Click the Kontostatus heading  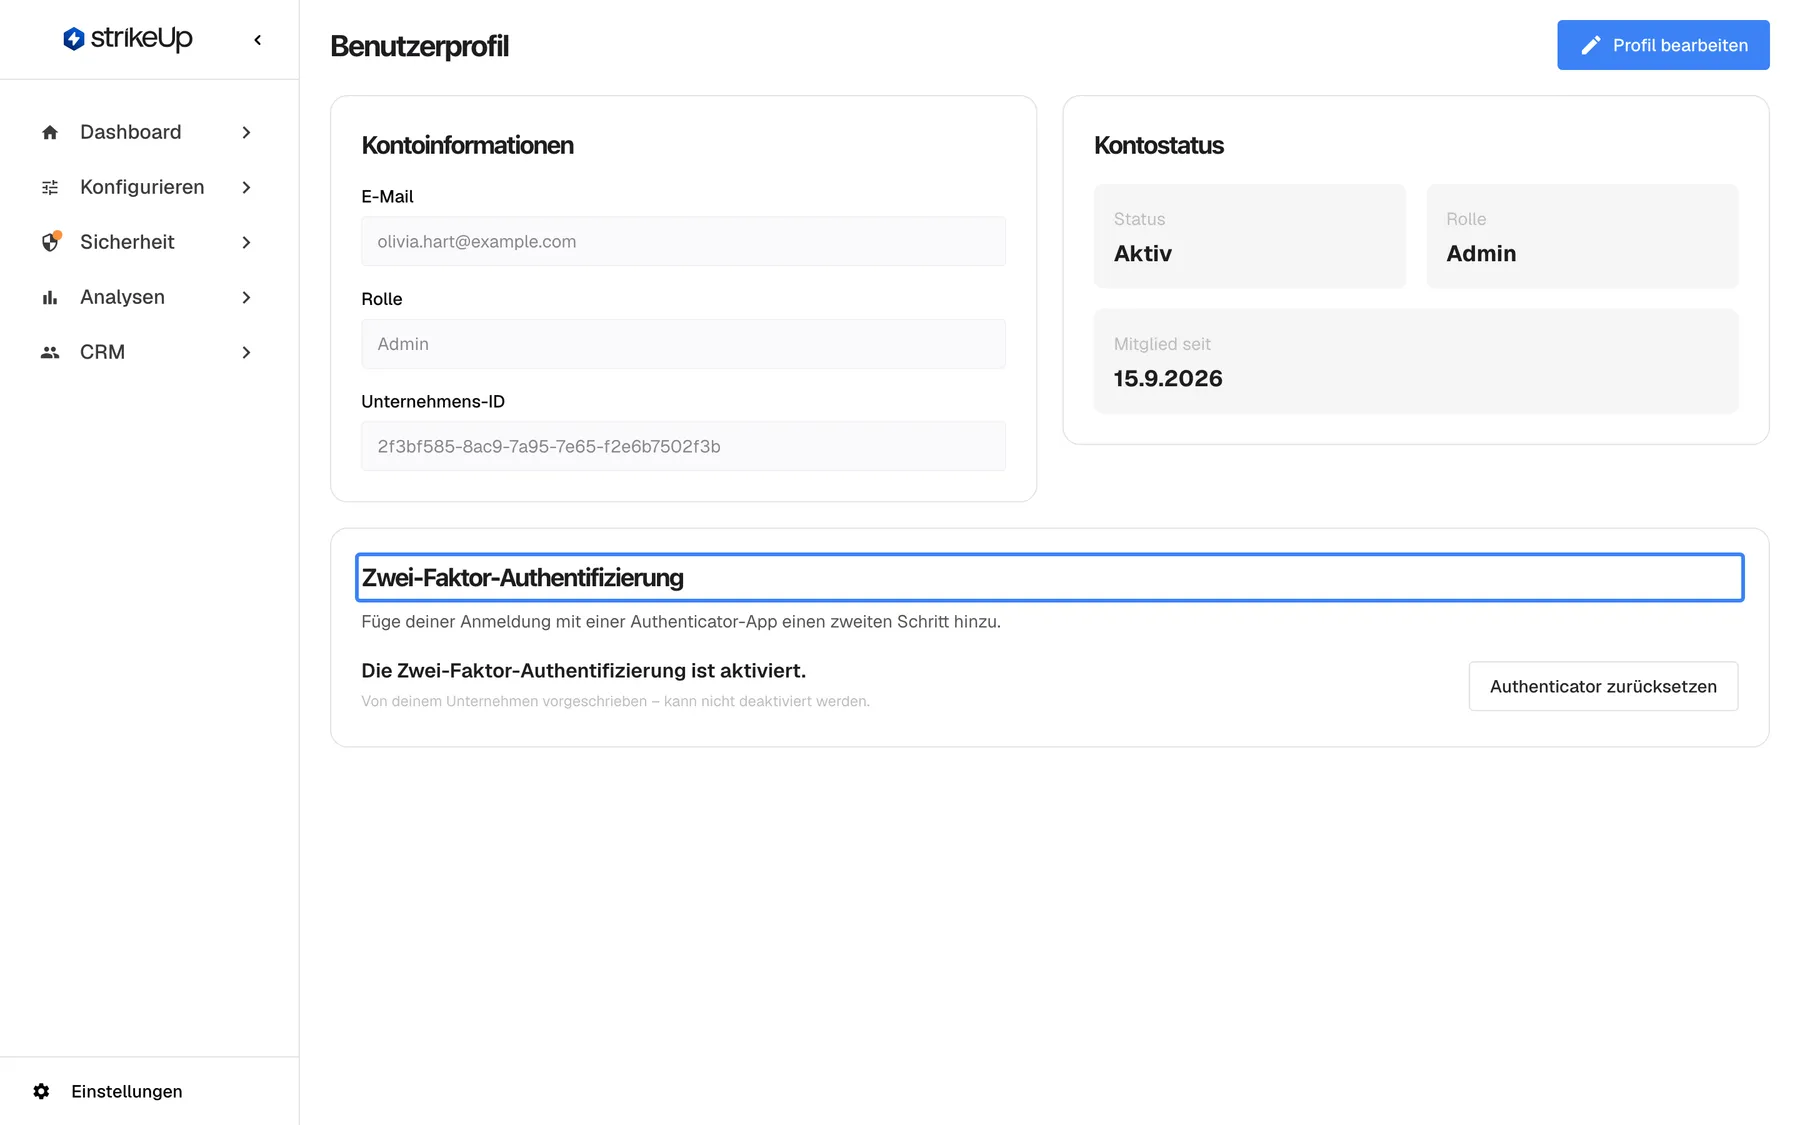tap(1159, 145)
